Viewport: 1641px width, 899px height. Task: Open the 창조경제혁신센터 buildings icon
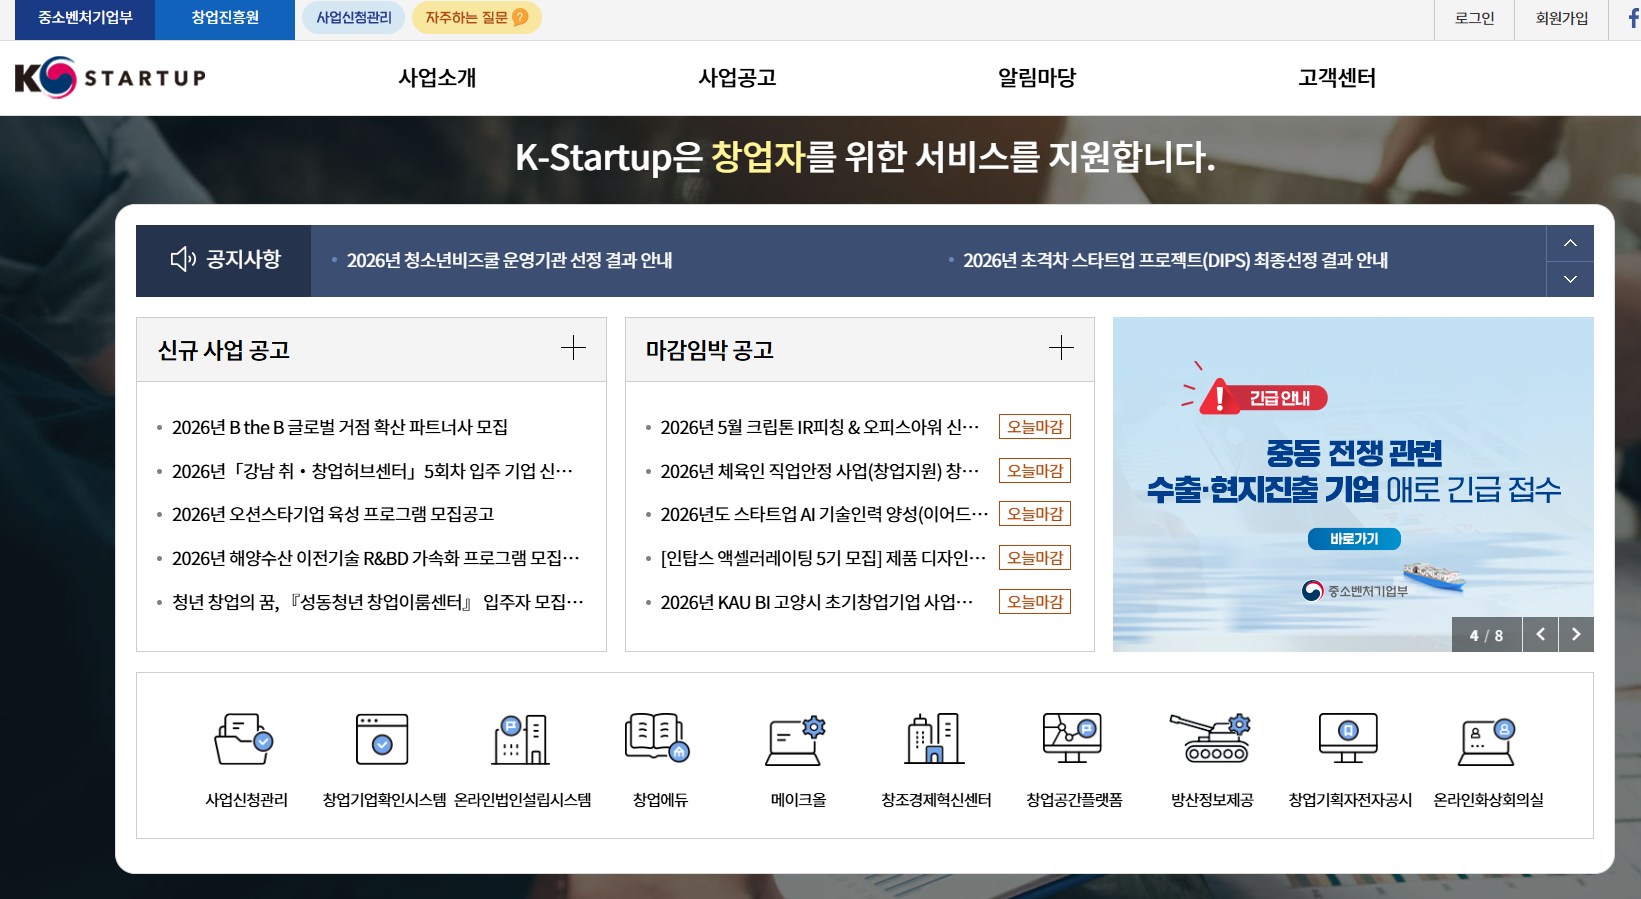pyautogui.click(x=935, y=739)
